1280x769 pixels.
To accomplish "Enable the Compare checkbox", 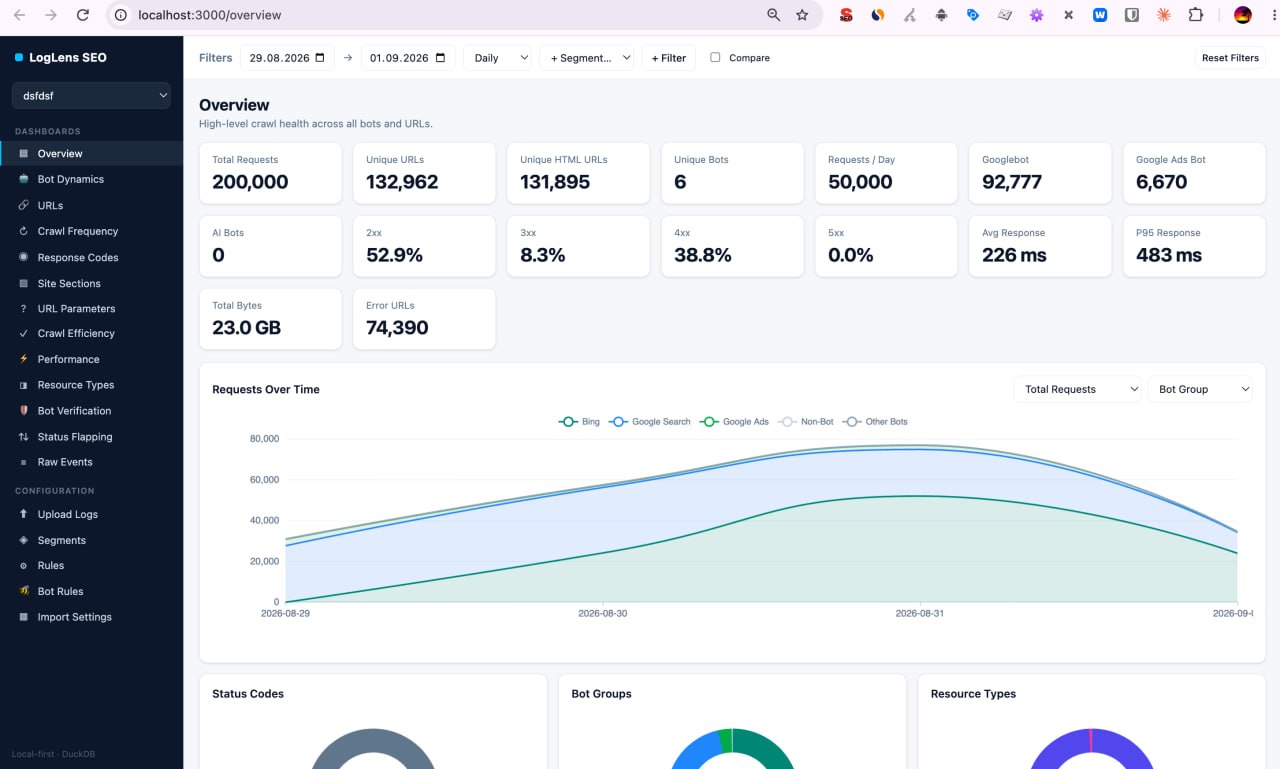I will (715, 57).
